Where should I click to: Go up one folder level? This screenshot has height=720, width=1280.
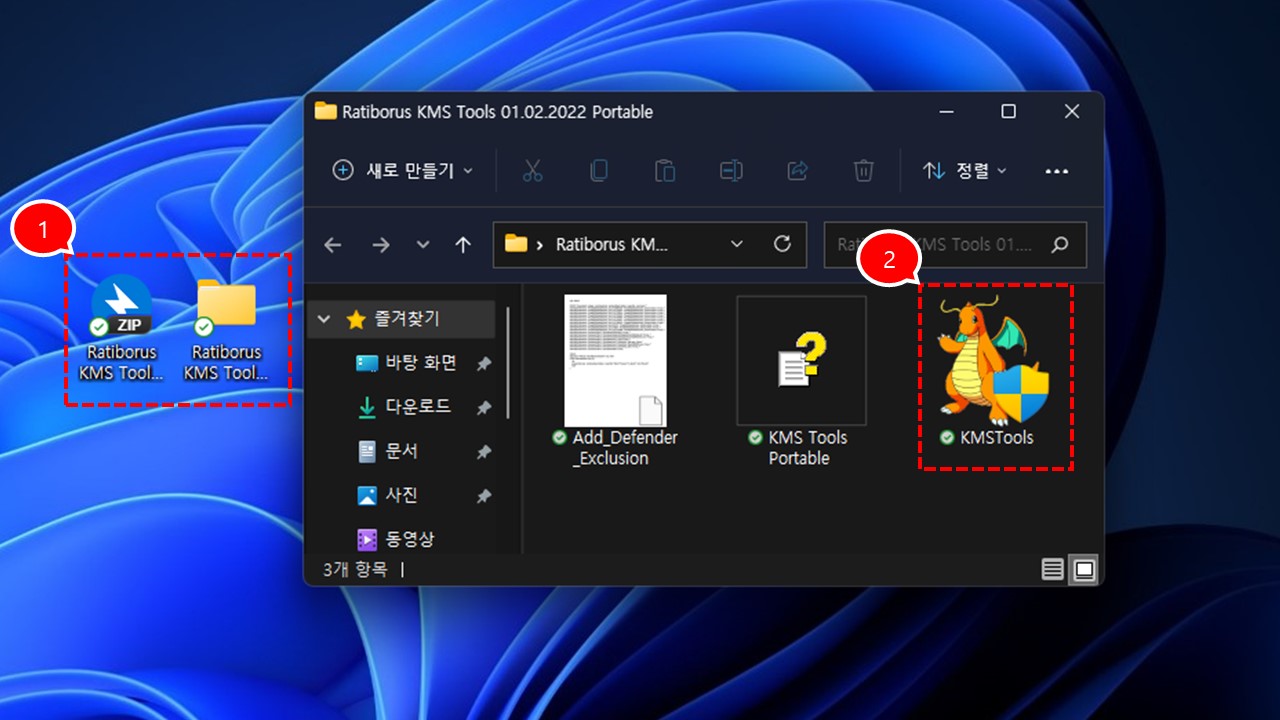pyautogui.click(x=462, y=245)
